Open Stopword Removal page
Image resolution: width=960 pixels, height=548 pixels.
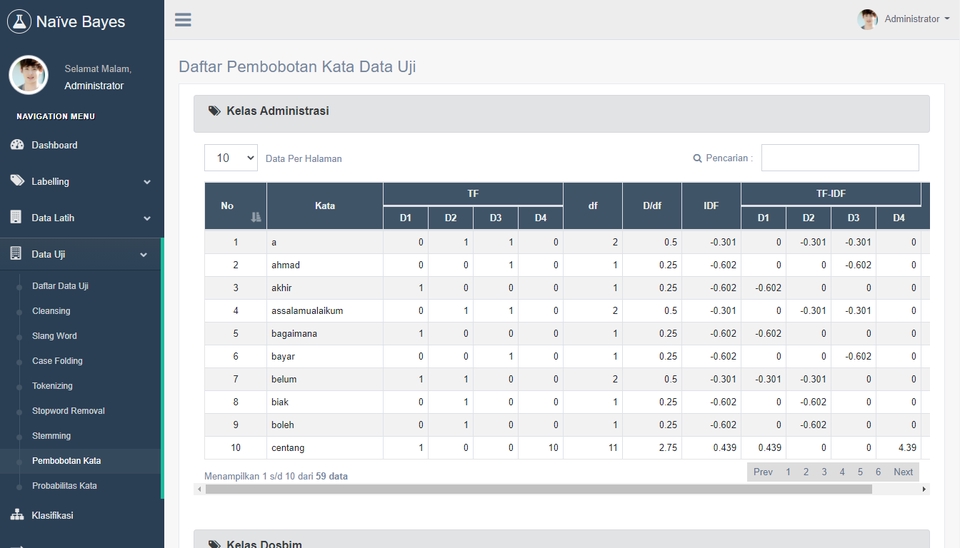click(x=68, y=411)
